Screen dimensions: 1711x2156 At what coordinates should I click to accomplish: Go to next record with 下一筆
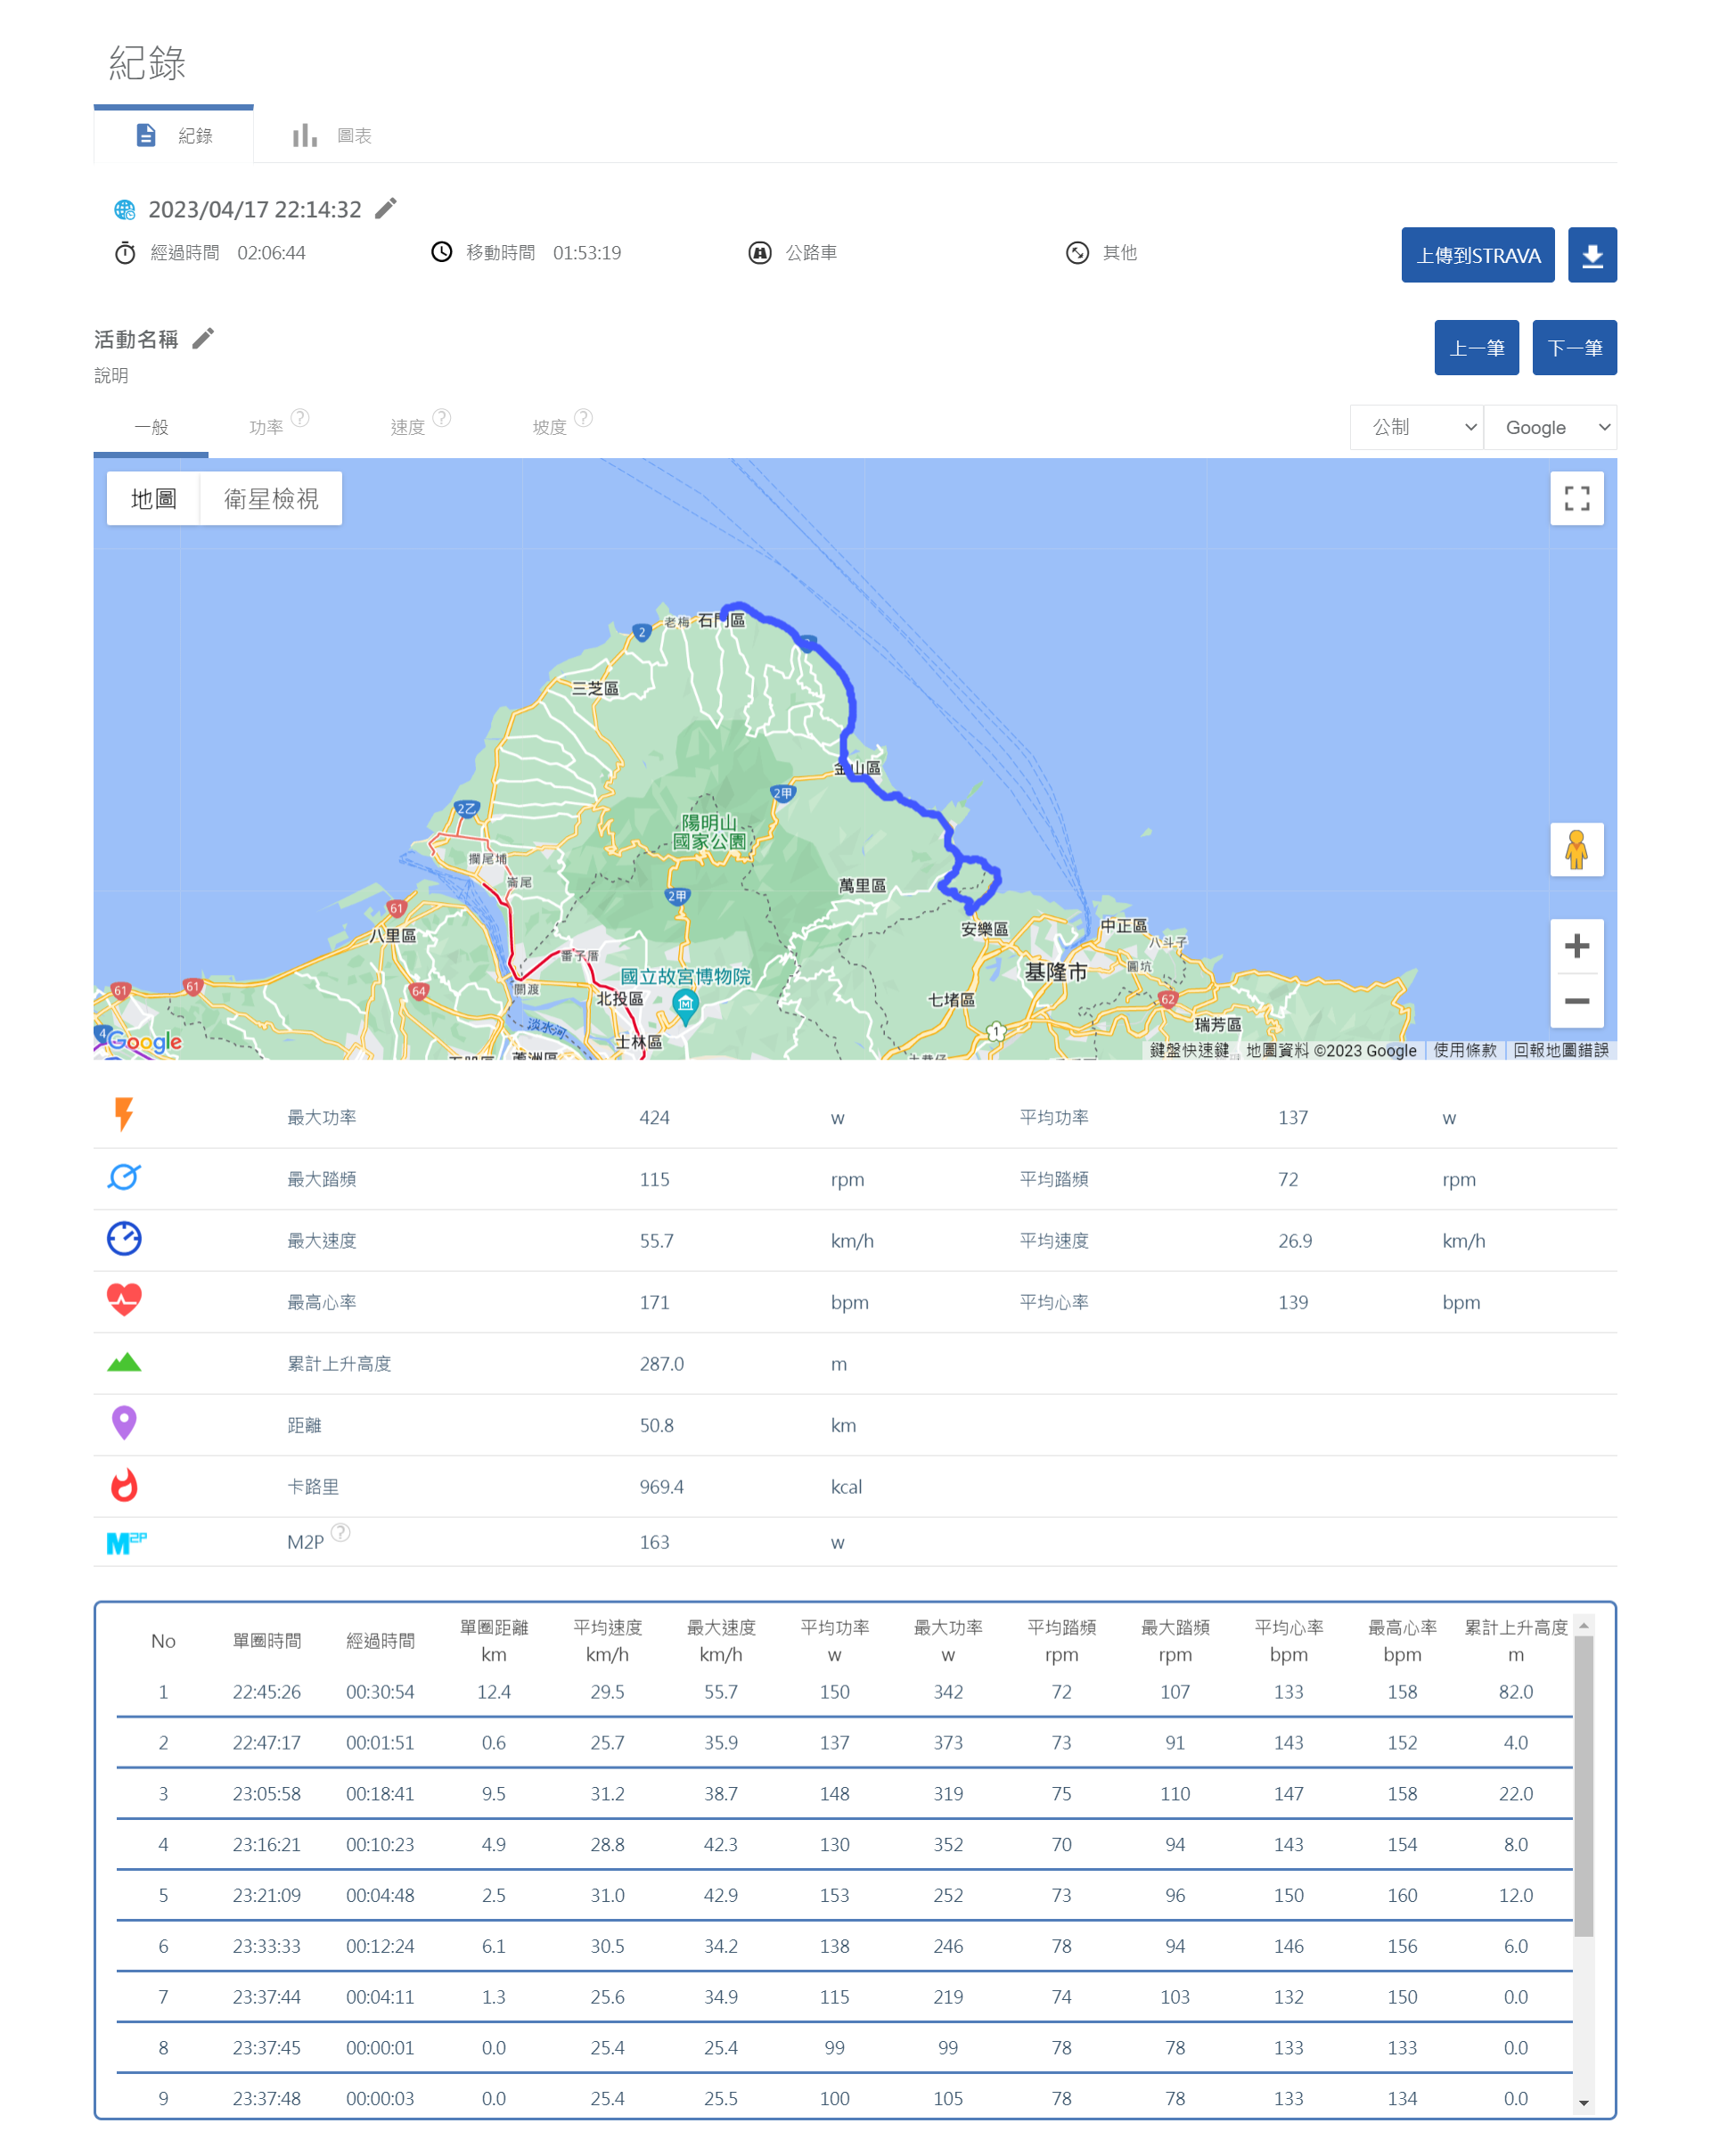point(1574,348)
